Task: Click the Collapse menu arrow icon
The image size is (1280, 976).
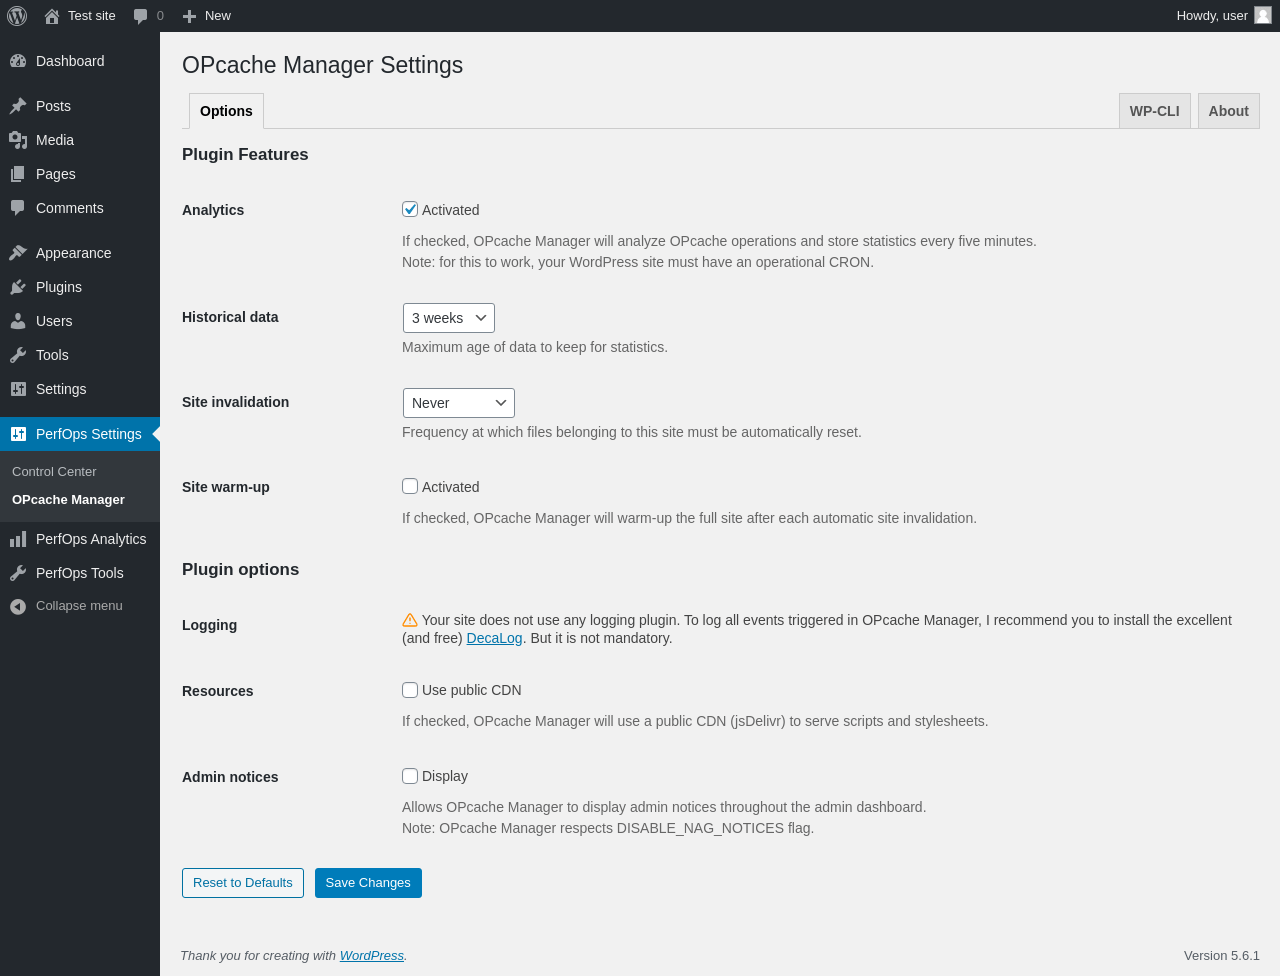Action: tap(18, 606)
